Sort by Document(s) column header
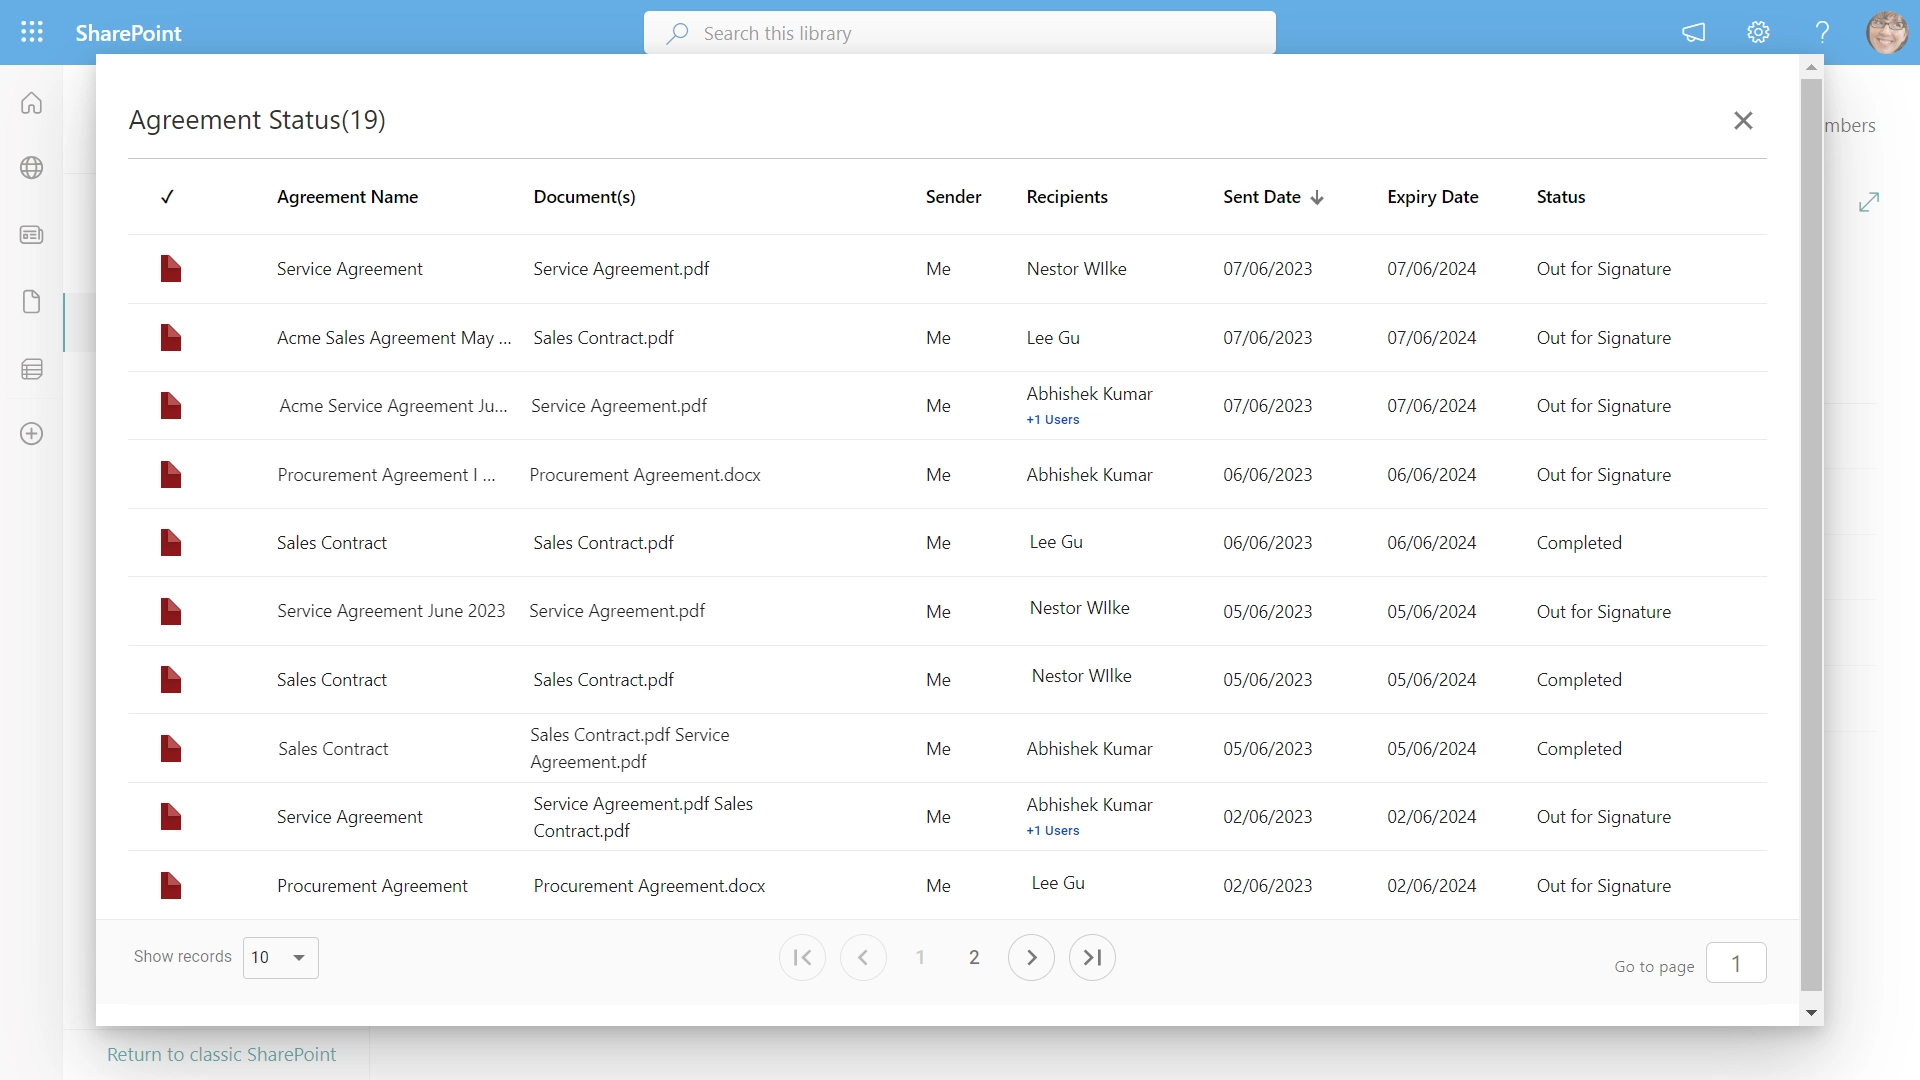Screen dimensions: 1920x1080 [584, 197]
